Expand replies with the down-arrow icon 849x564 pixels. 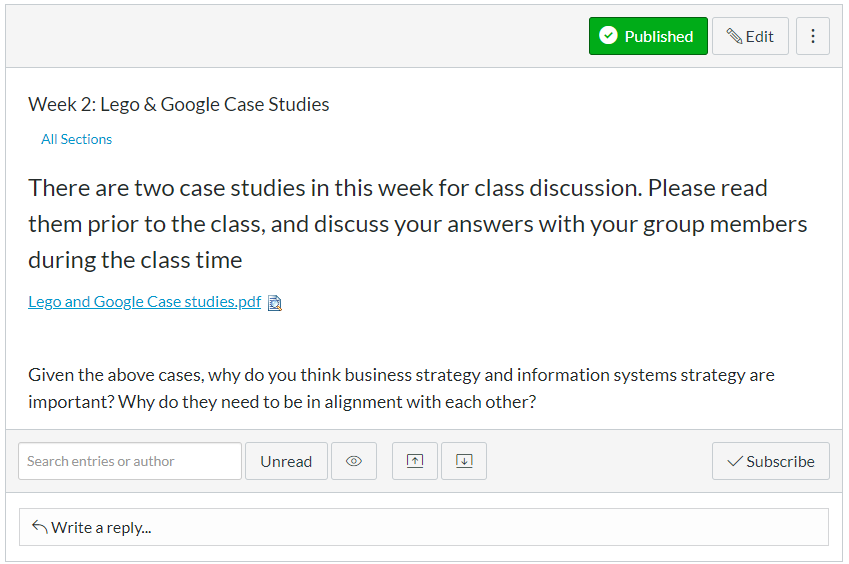coord(464,461)
